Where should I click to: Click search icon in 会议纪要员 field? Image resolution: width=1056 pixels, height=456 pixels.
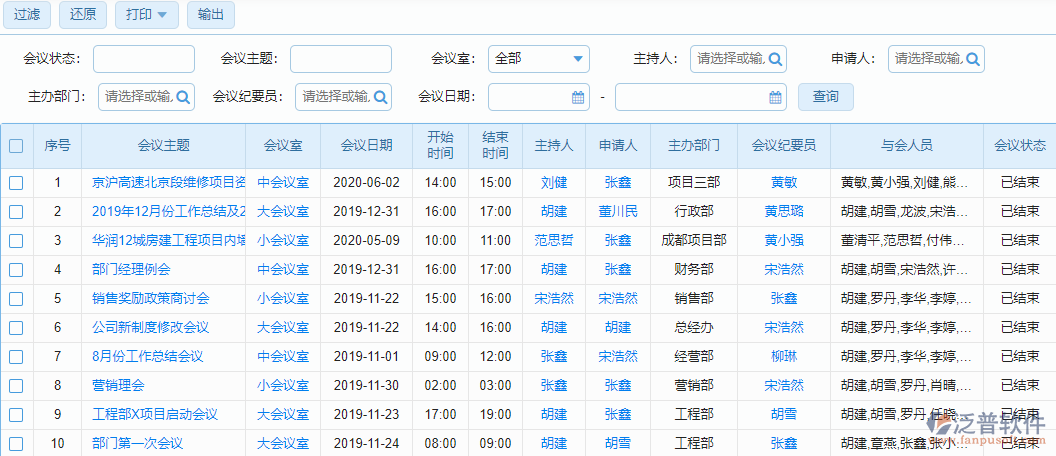(381, 97)
